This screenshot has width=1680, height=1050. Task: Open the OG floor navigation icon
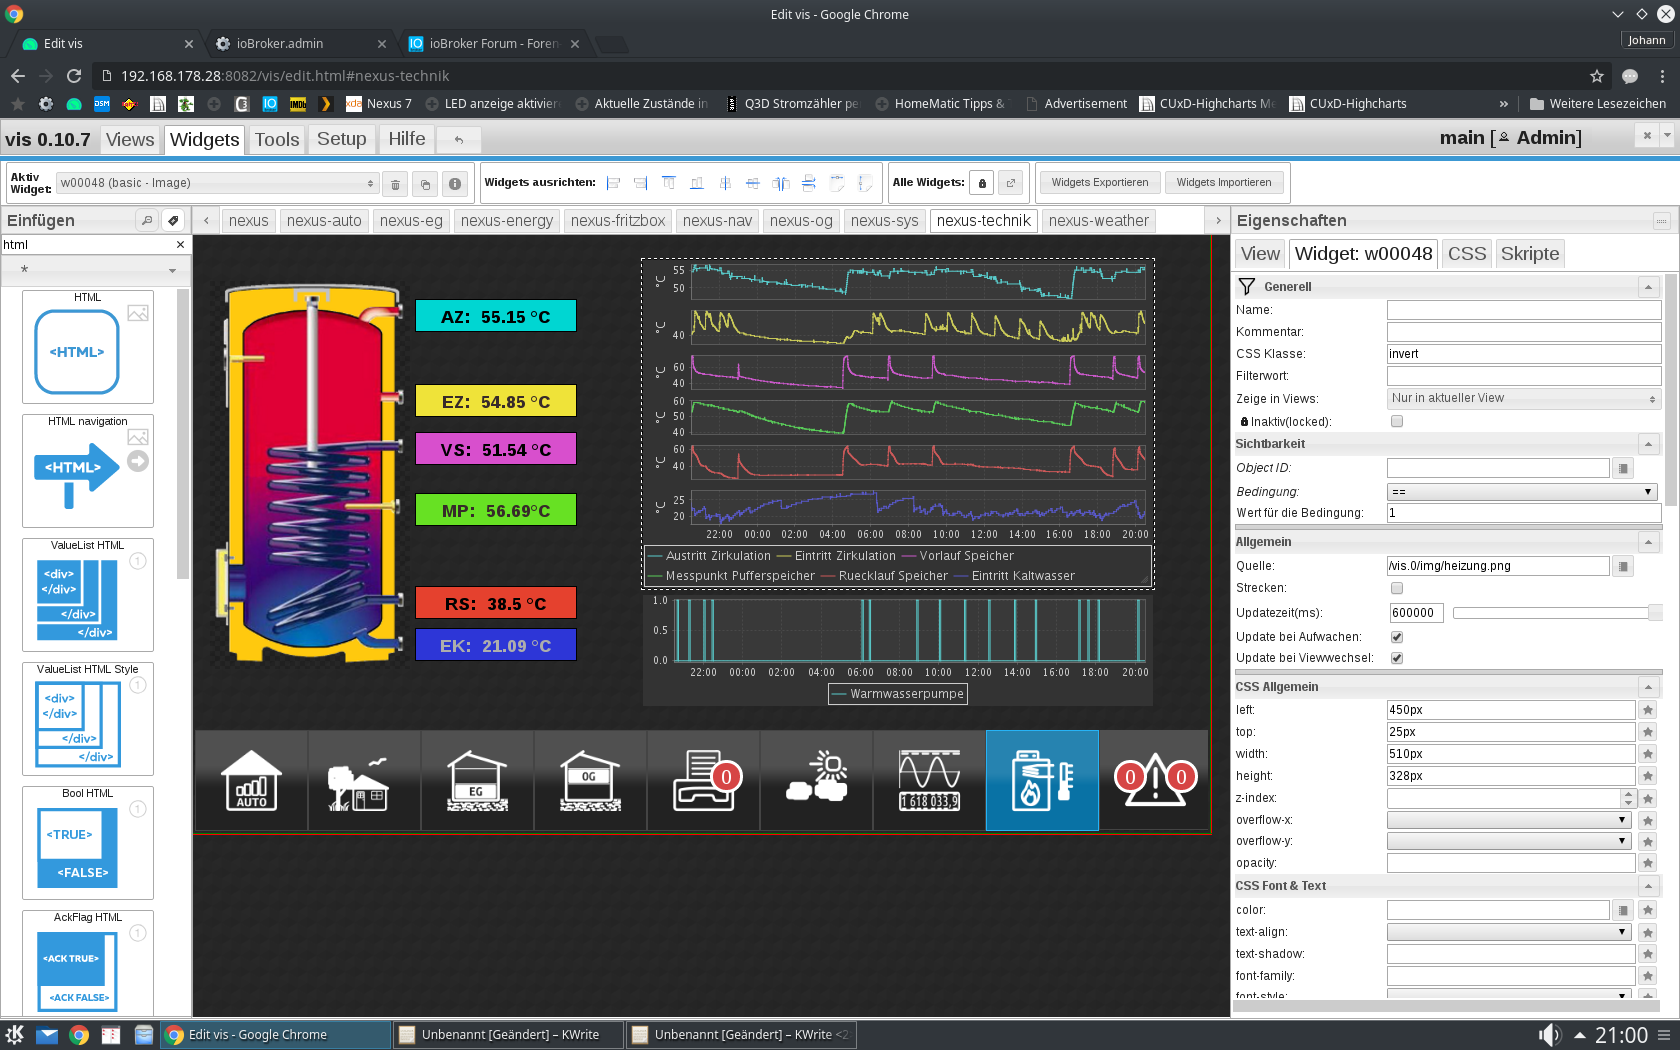(590, 780)
